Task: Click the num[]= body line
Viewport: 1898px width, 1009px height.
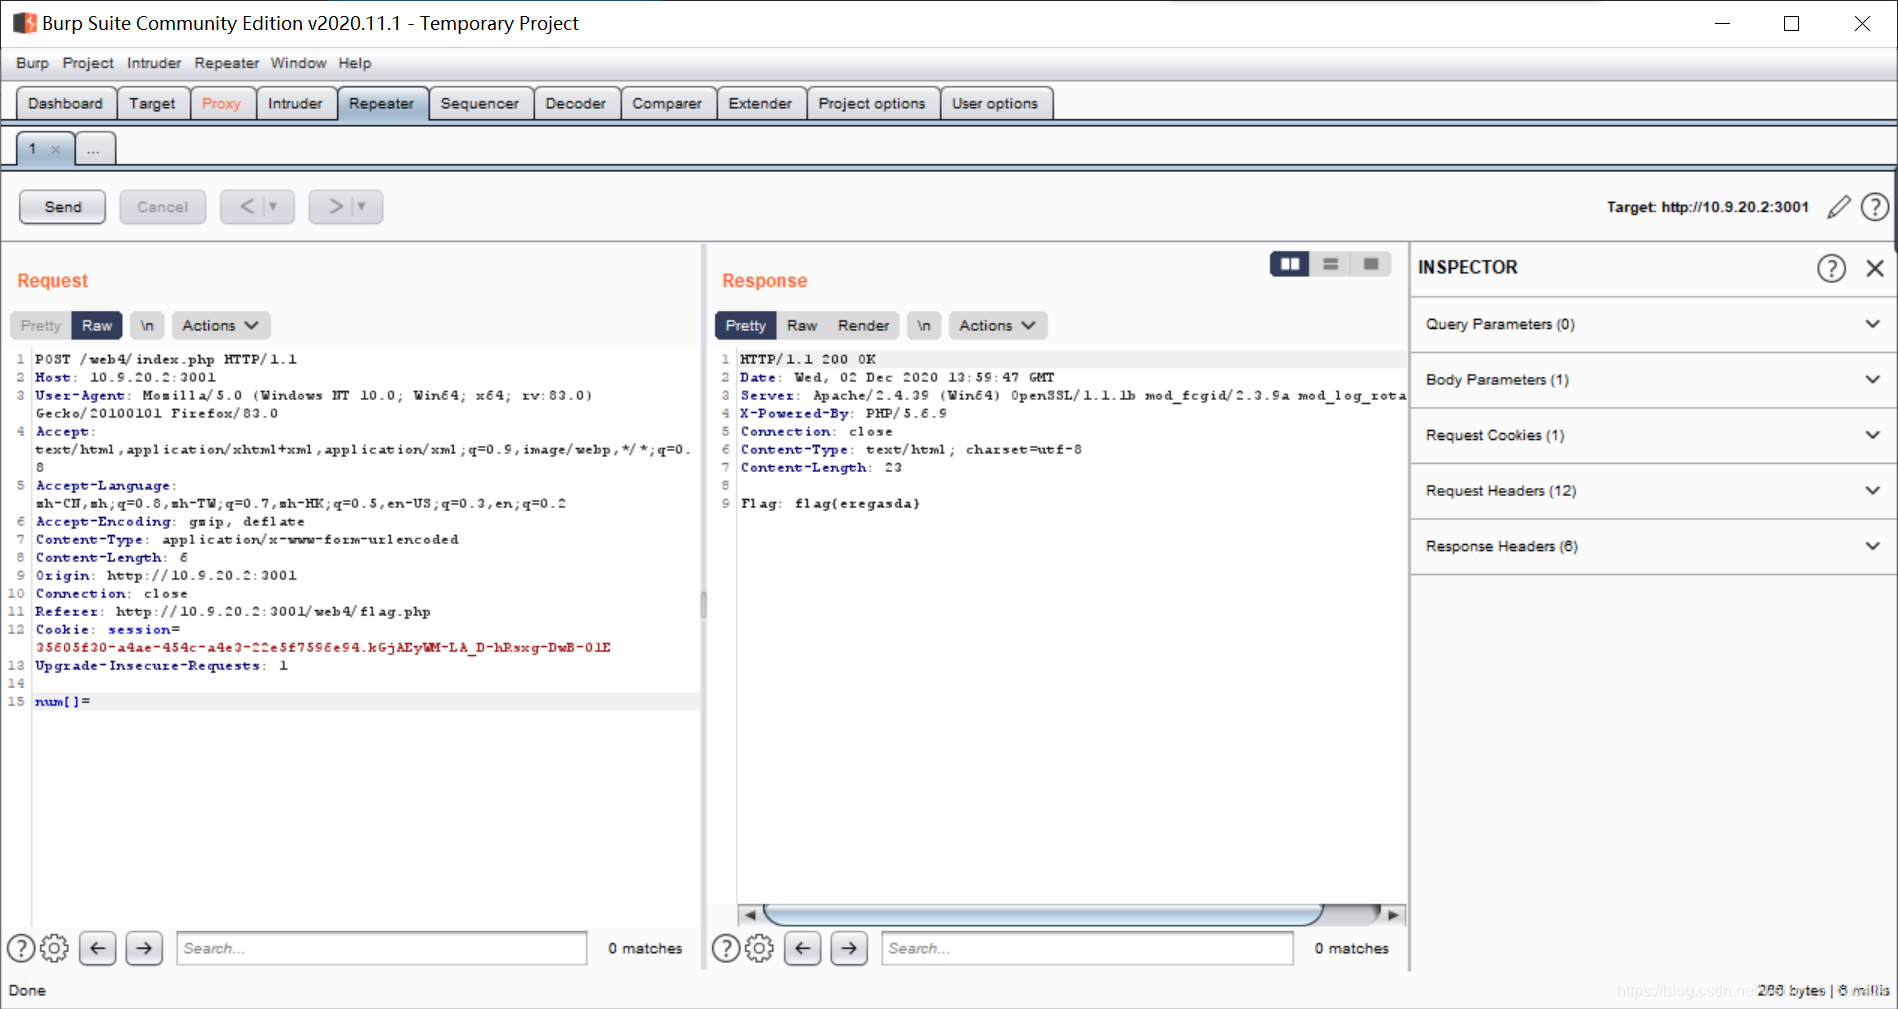Action: 366,702
